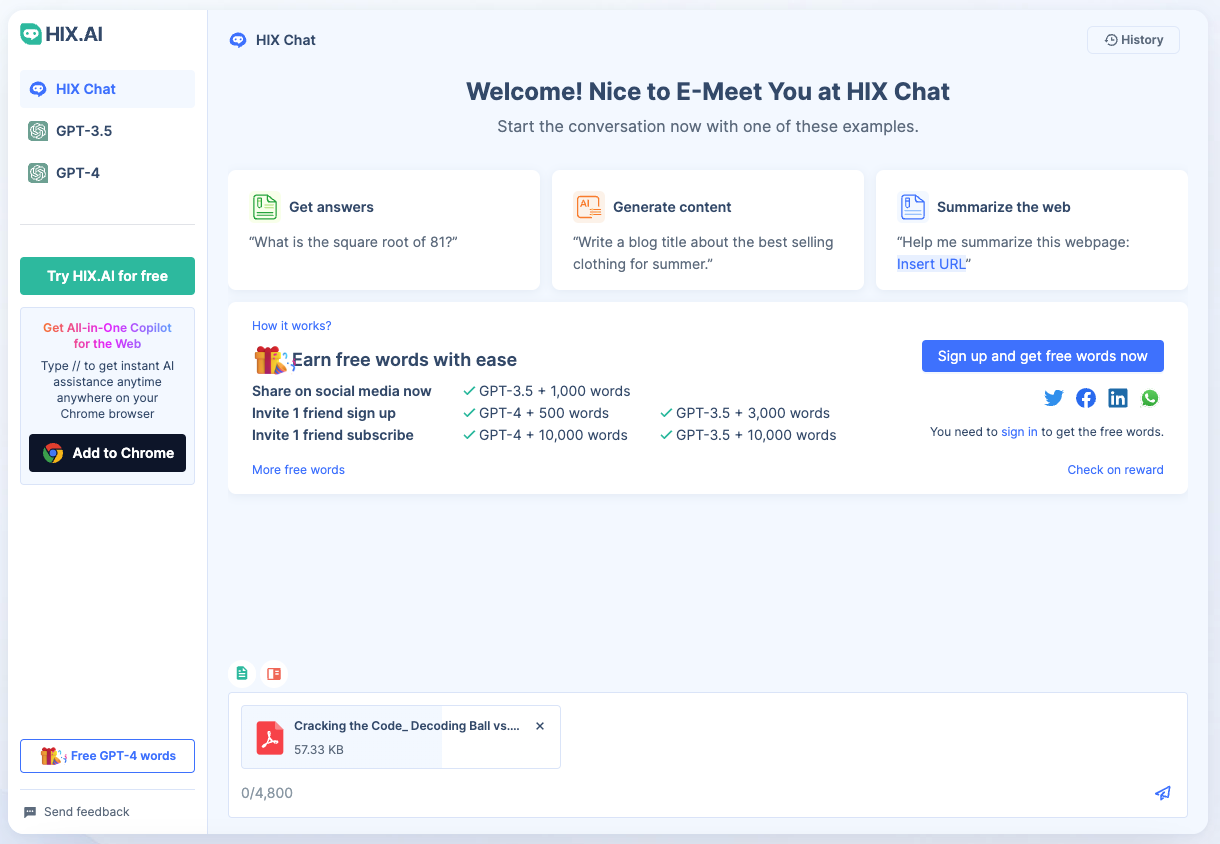This screenshot has width=1220, height=844.
Task: Click the Summarize the web icon
Action: (912, 207)
